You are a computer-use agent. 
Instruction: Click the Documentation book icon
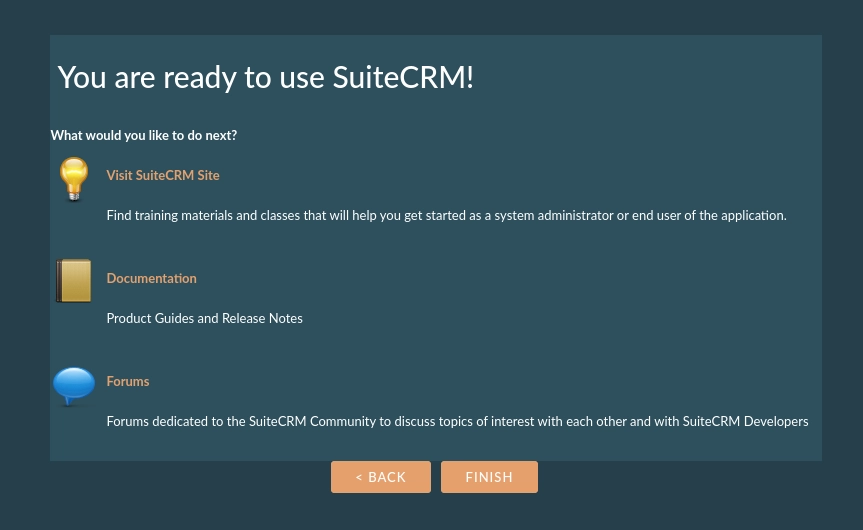click(x=74, y=281)
